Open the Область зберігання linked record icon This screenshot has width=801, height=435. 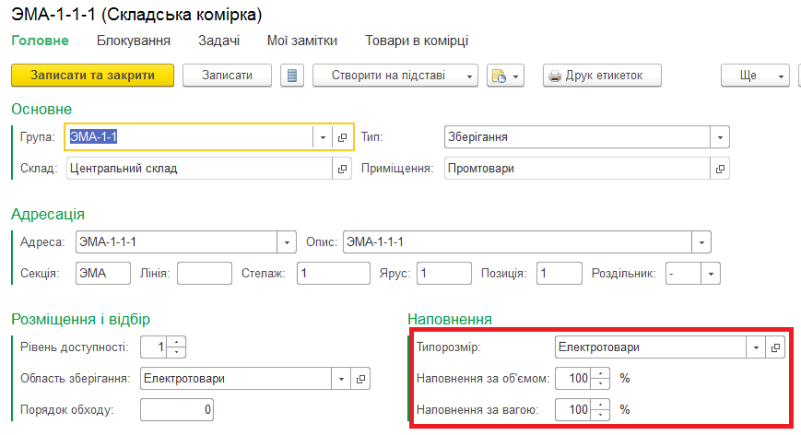tap(361, 379)
